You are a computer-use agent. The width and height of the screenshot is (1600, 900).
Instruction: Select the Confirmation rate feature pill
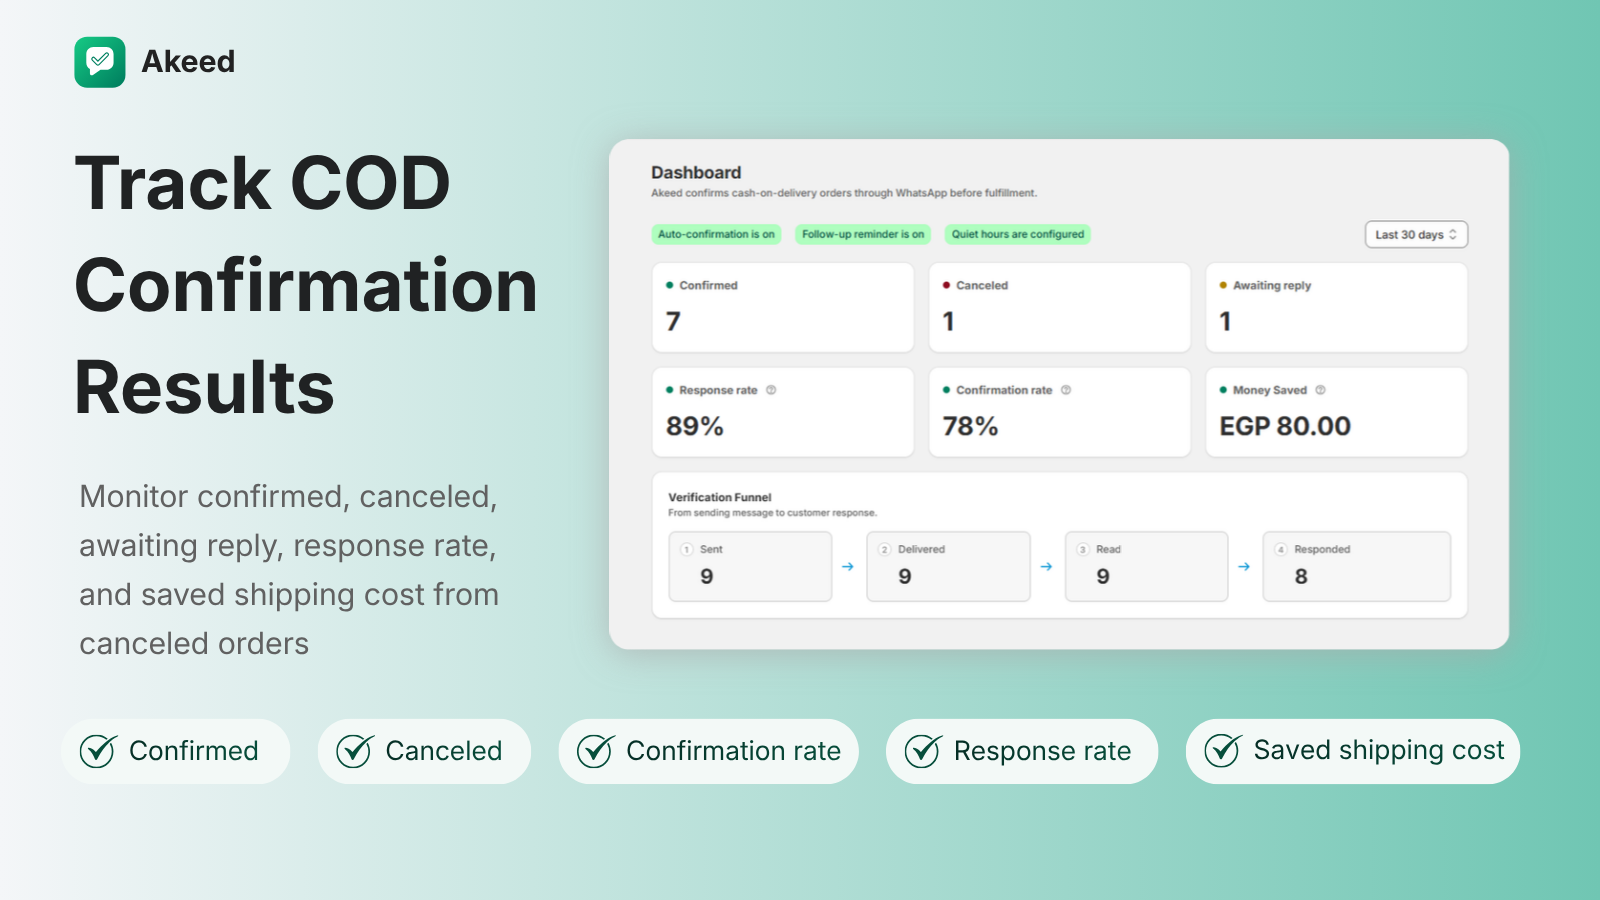(709, 751)
